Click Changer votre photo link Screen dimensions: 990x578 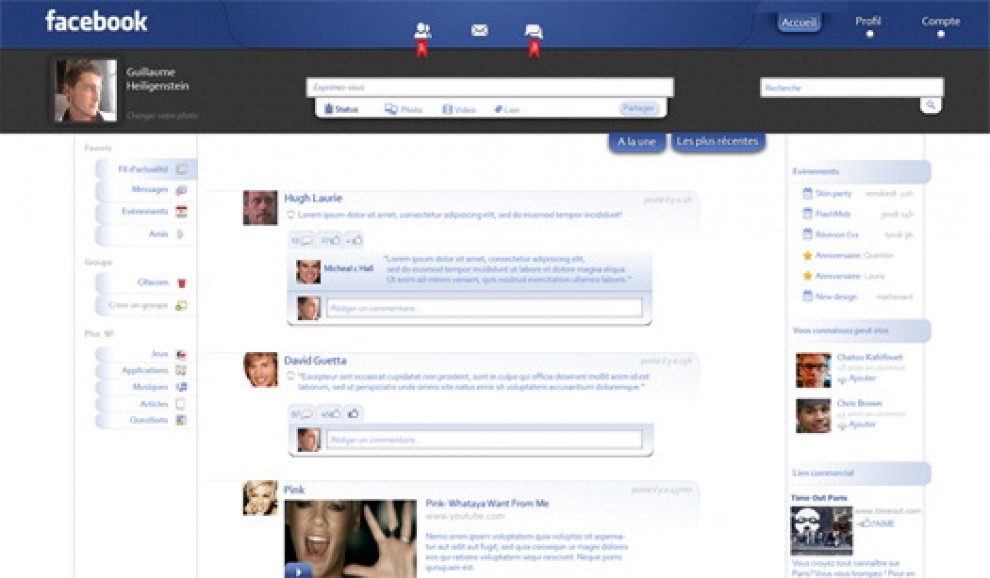[162, 116]
